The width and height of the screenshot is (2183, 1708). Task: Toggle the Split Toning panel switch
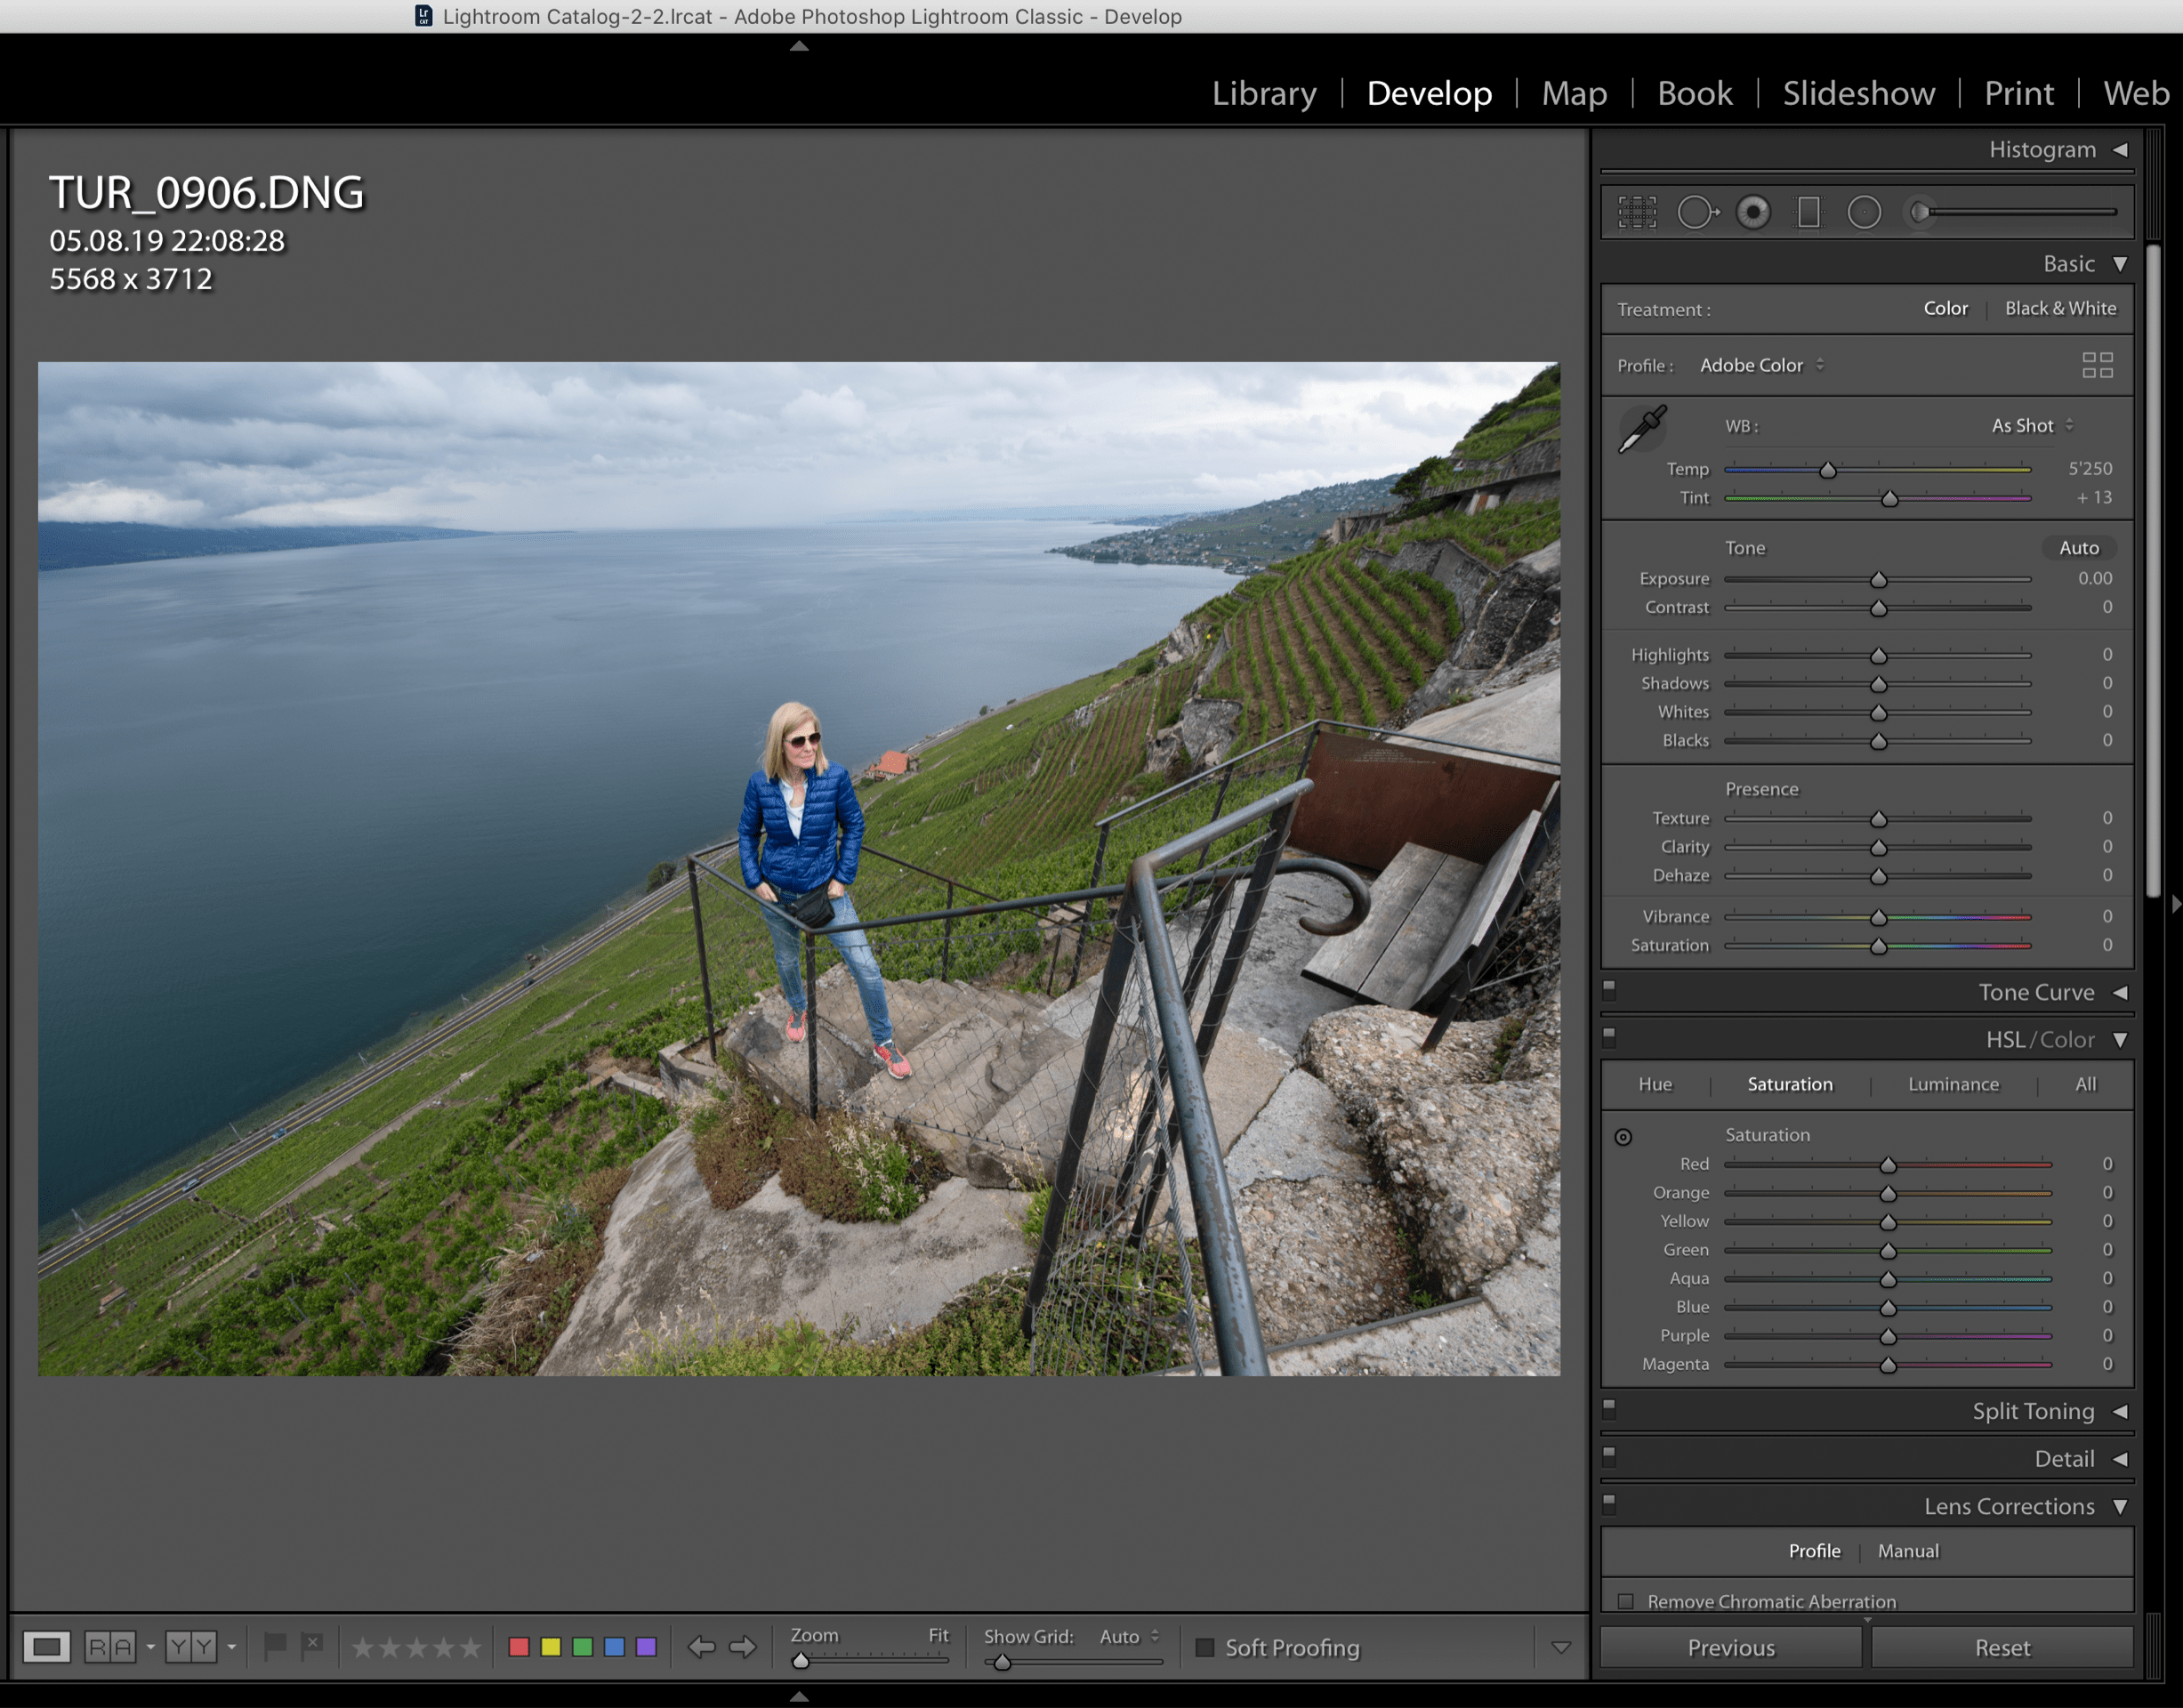(x=1609, y=1408)
